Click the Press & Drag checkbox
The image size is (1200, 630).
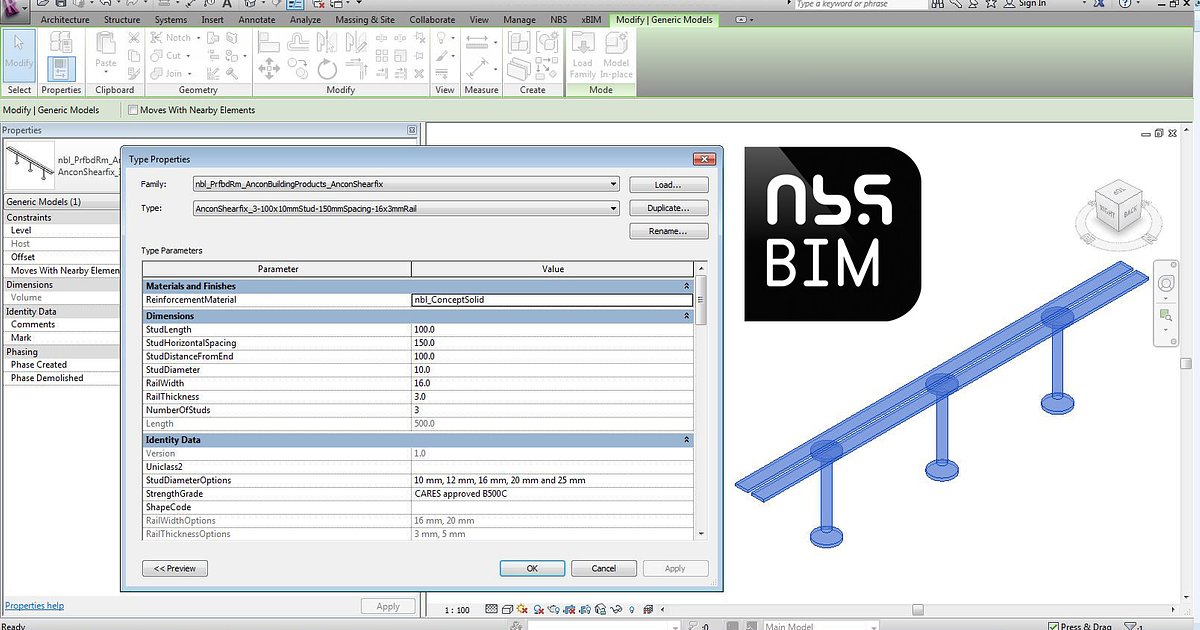(x=1053, y=624)
